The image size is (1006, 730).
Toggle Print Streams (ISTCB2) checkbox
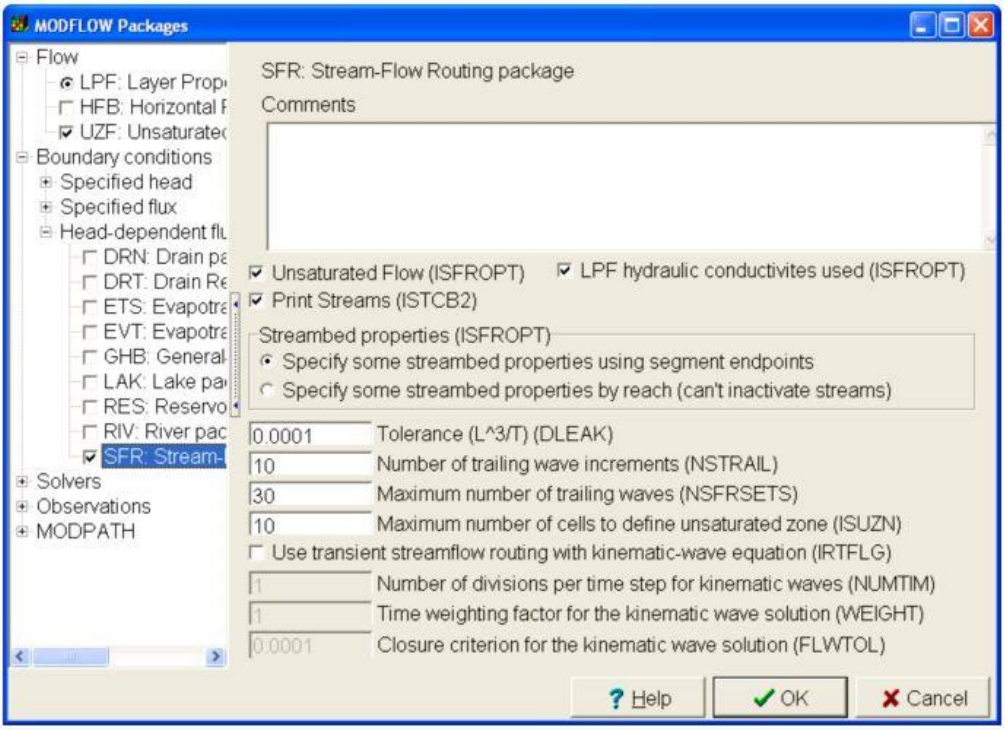coord(257,300)
